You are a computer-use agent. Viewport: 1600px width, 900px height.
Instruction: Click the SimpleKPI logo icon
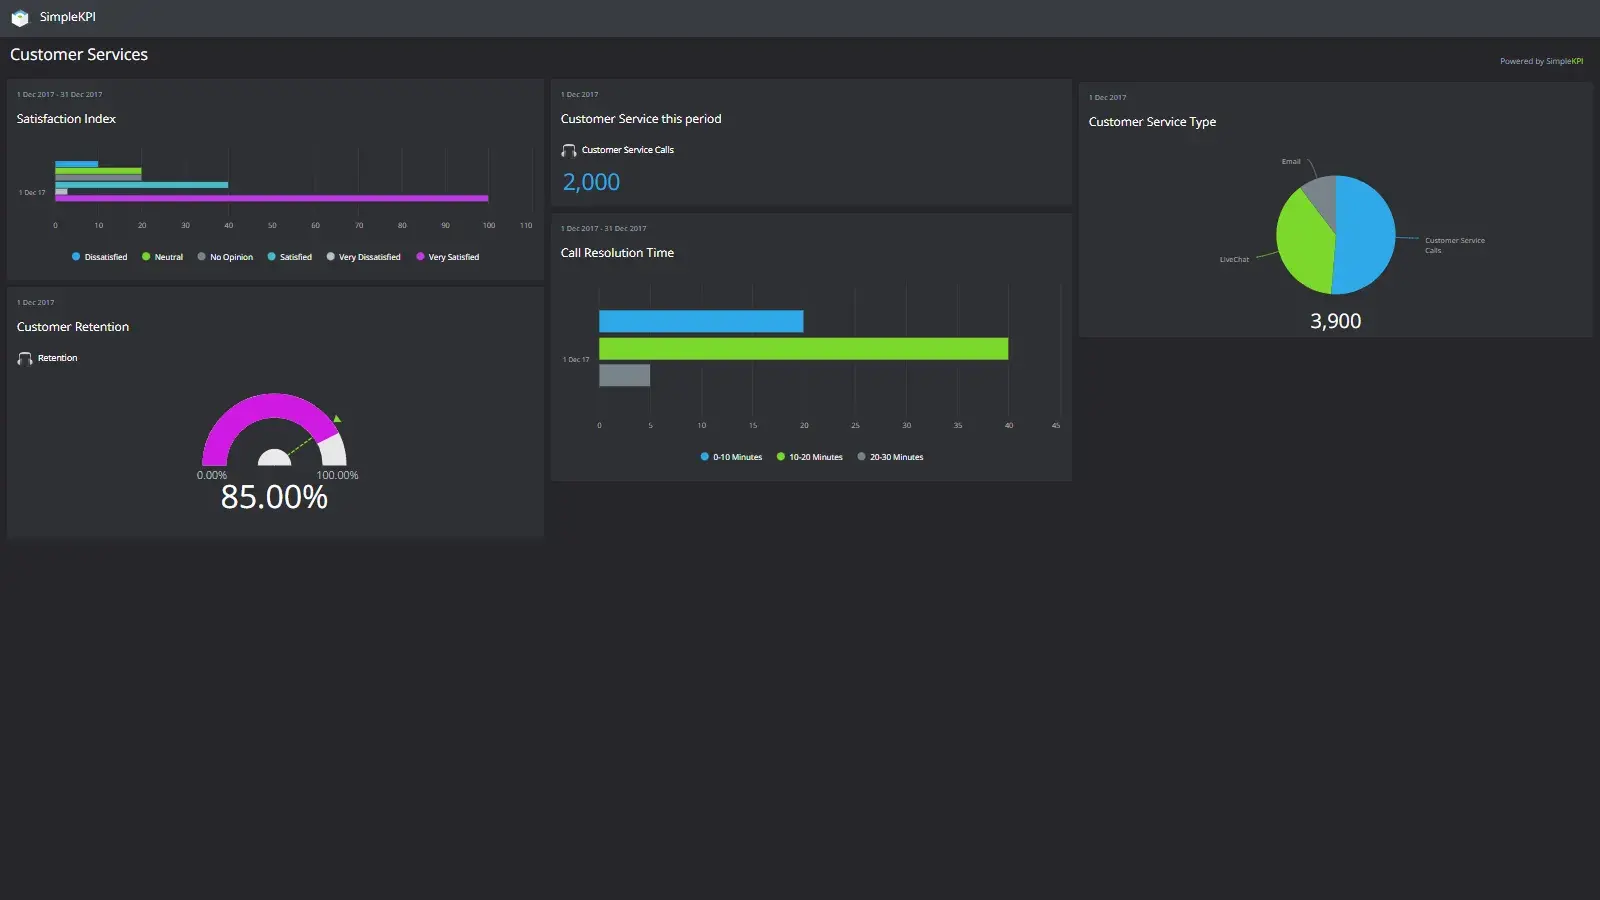pyautogui.click(x=20, y=17)
